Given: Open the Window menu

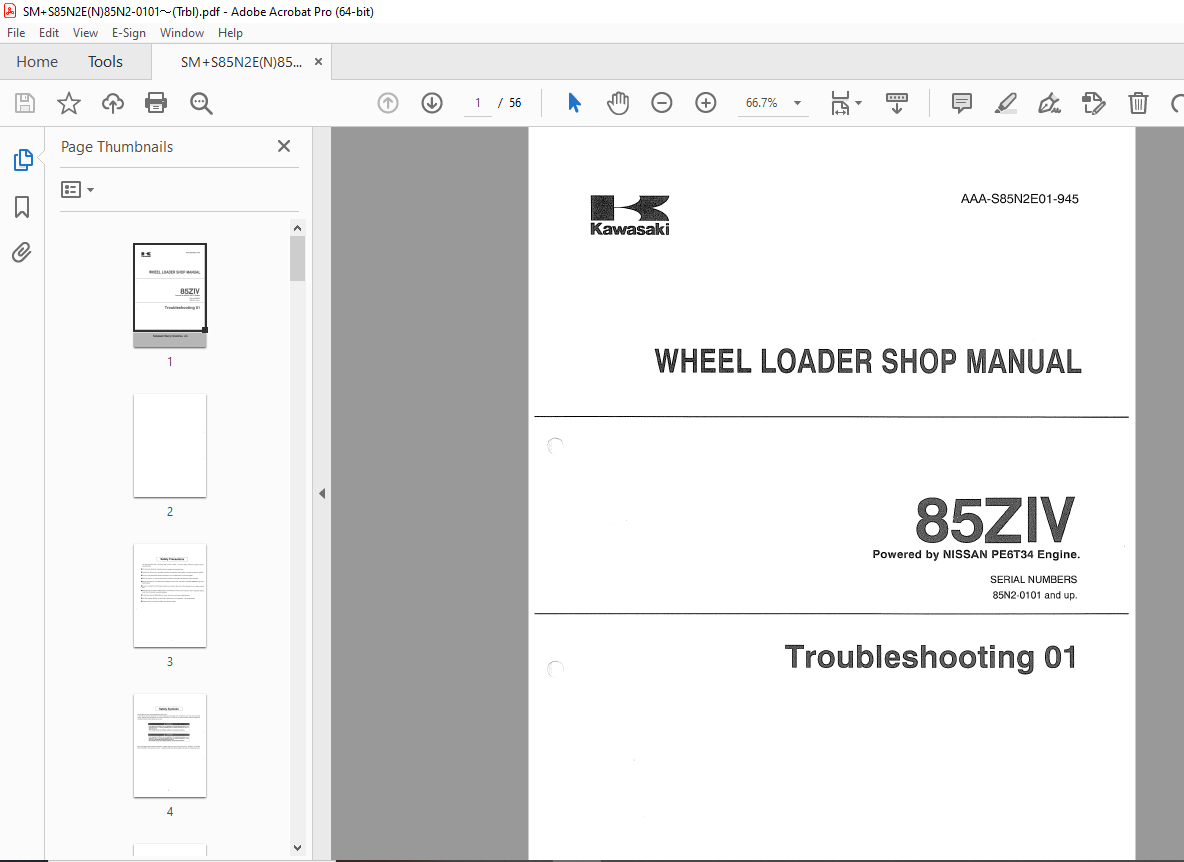Looking at the screenshot, I should click(x=182, y=33).
